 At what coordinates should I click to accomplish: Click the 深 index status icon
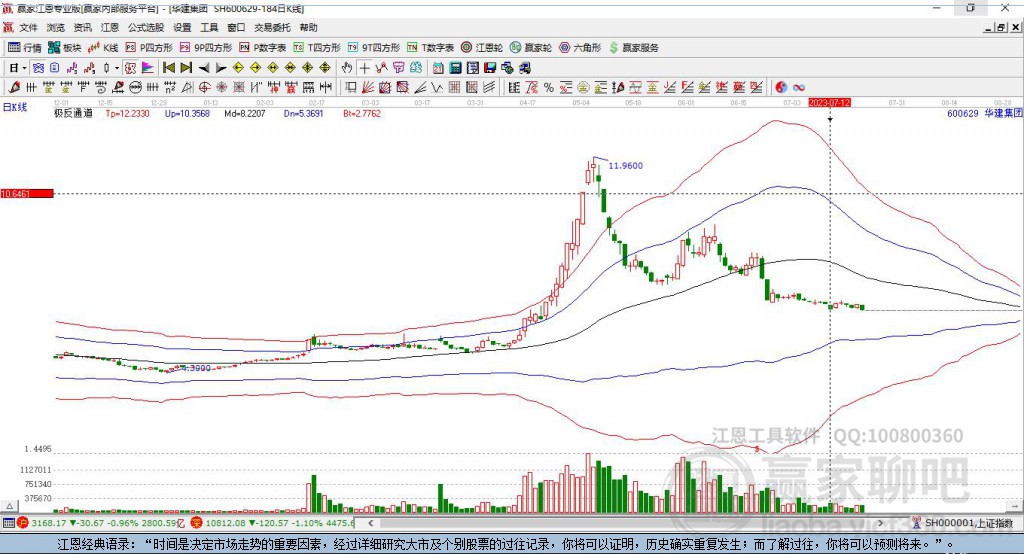pyautogui.click(x=197, y=523)
